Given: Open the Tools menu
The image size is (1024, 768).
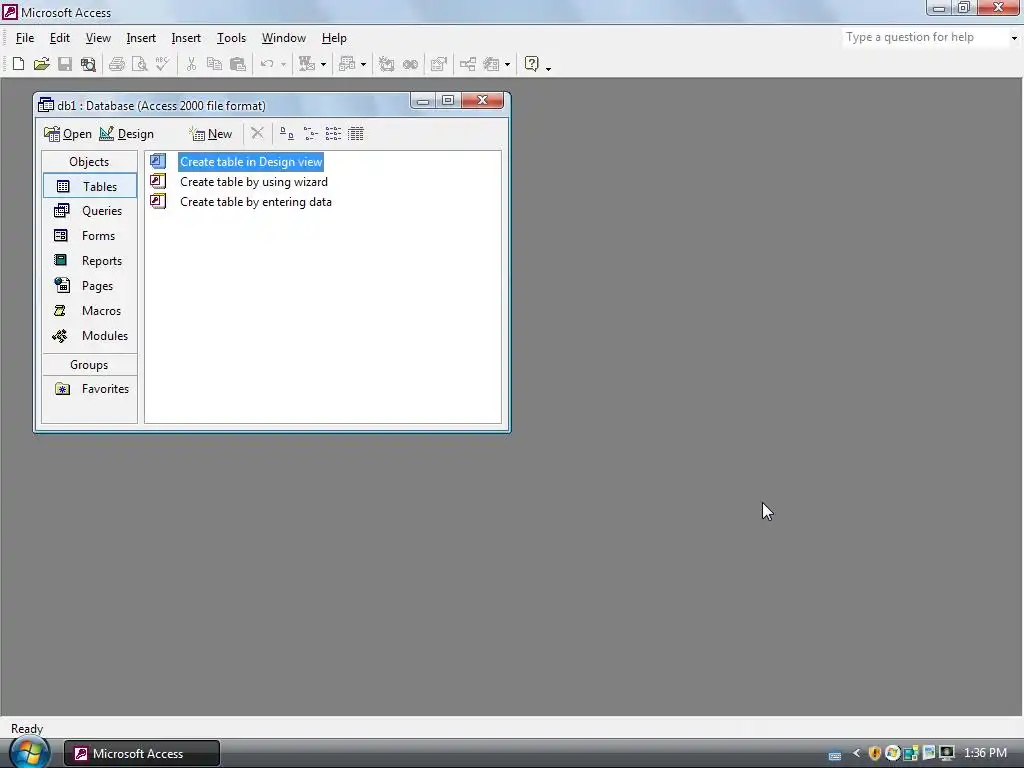Looking at the screenshot, I should point(231,38).
